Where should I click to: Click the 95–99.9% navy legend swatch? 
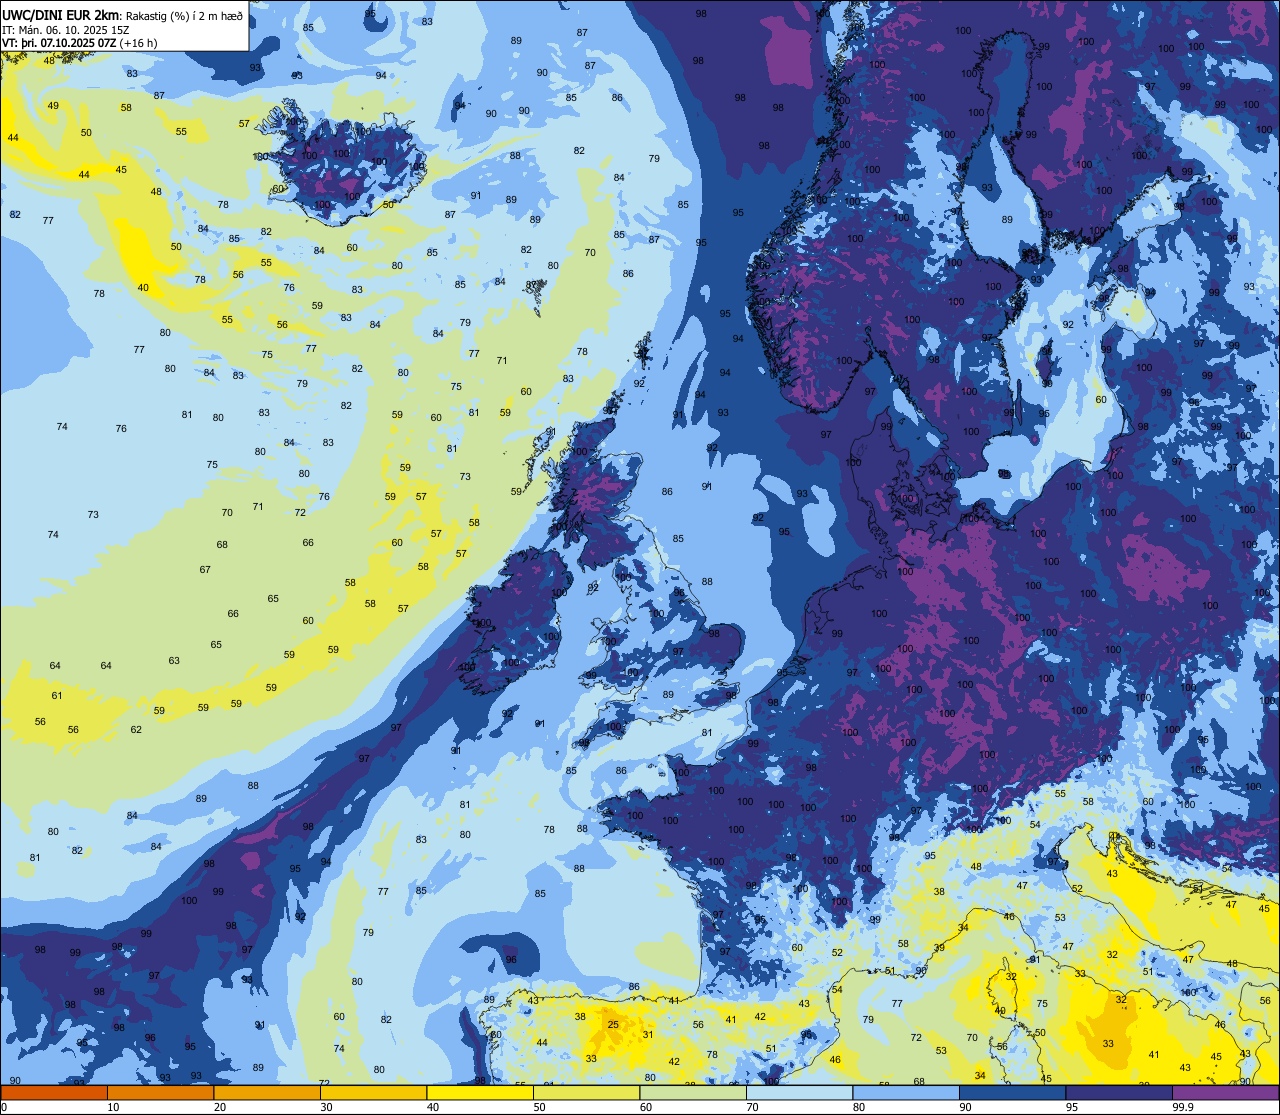[1120, 1093]
